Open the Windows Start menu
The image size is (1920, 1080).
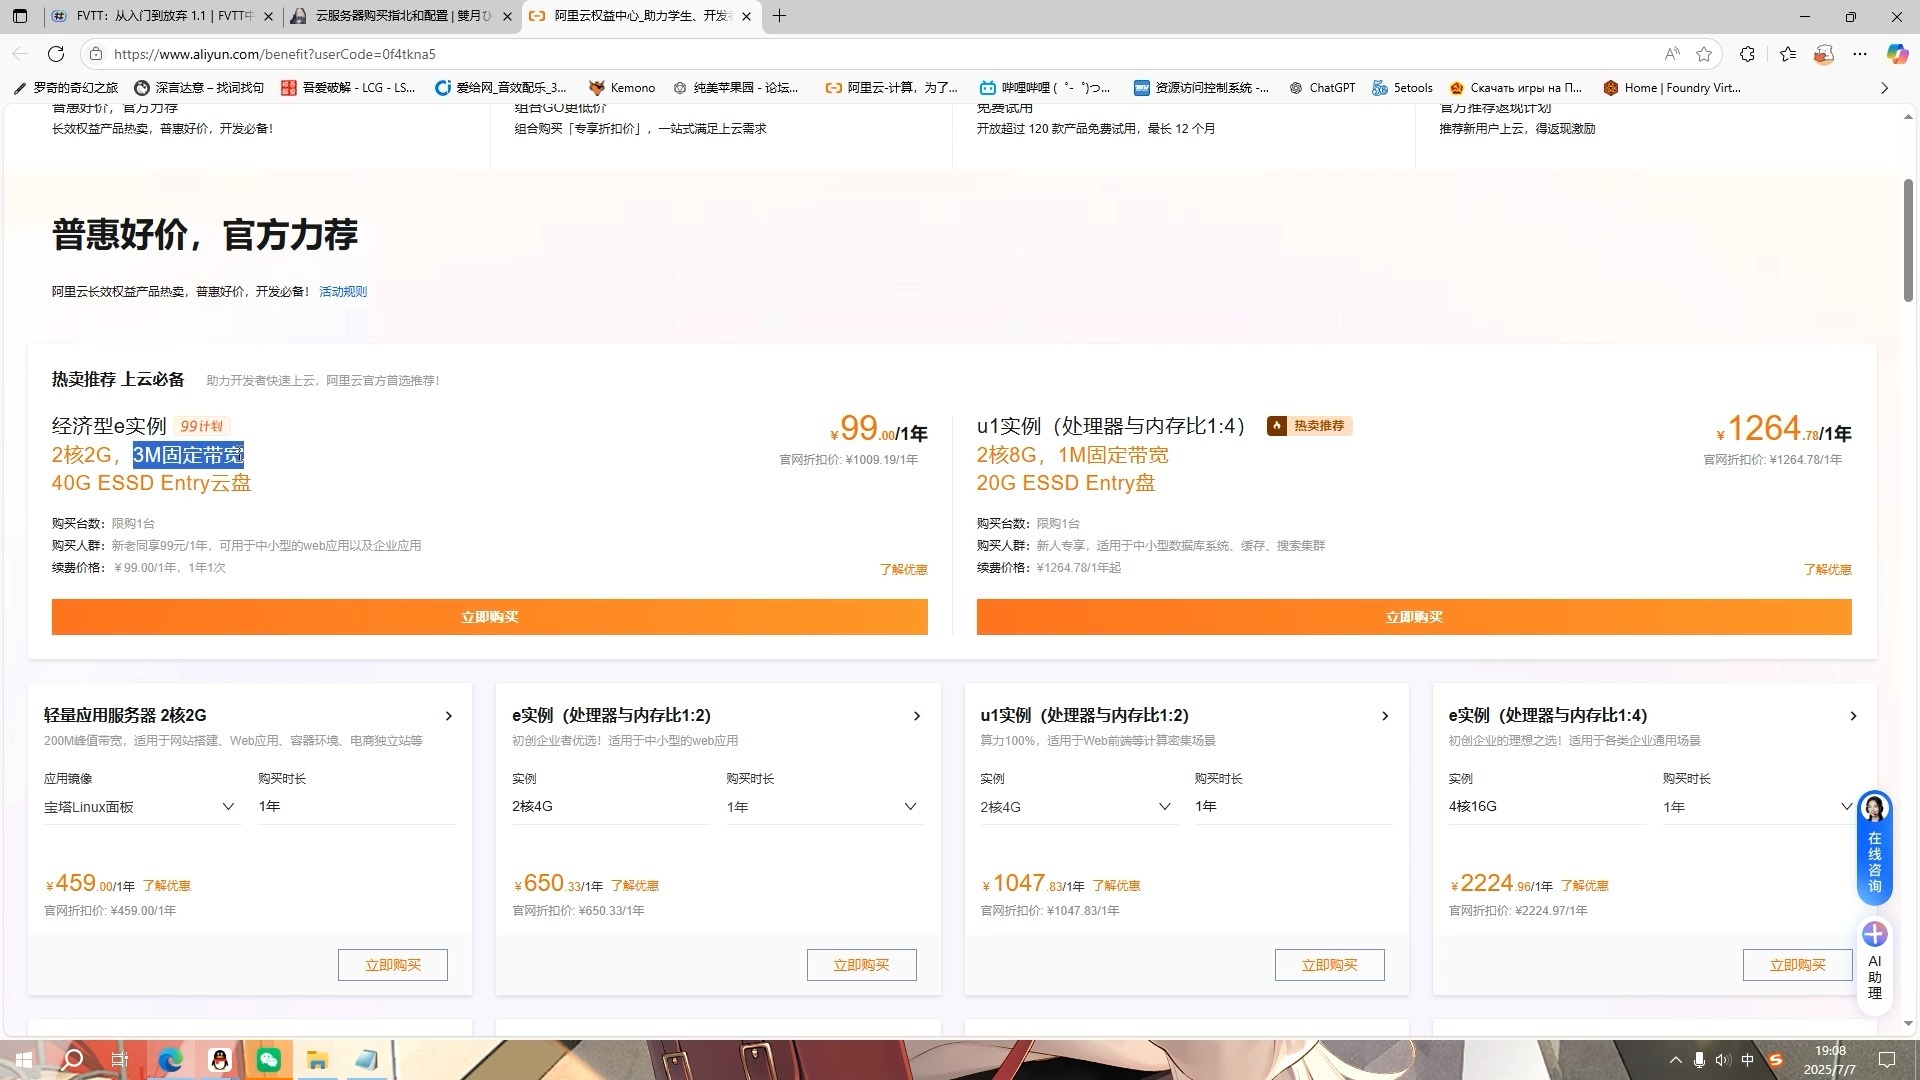click(23, 1060)
